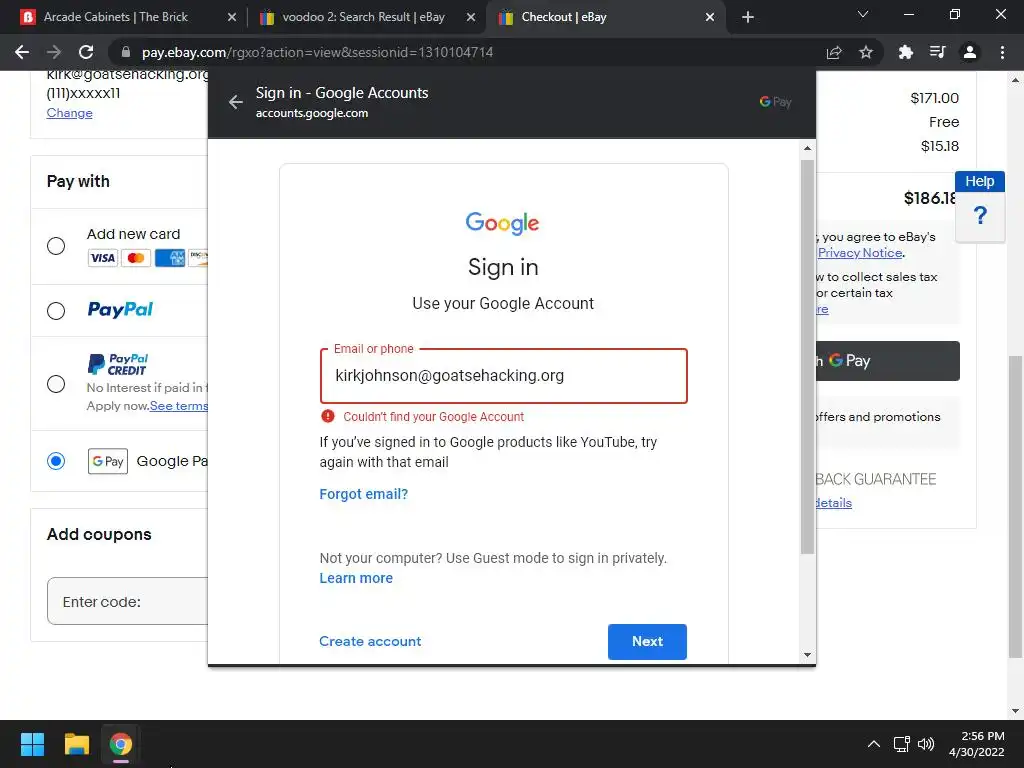Click the Enter code coupon field

tap(128, 601)
